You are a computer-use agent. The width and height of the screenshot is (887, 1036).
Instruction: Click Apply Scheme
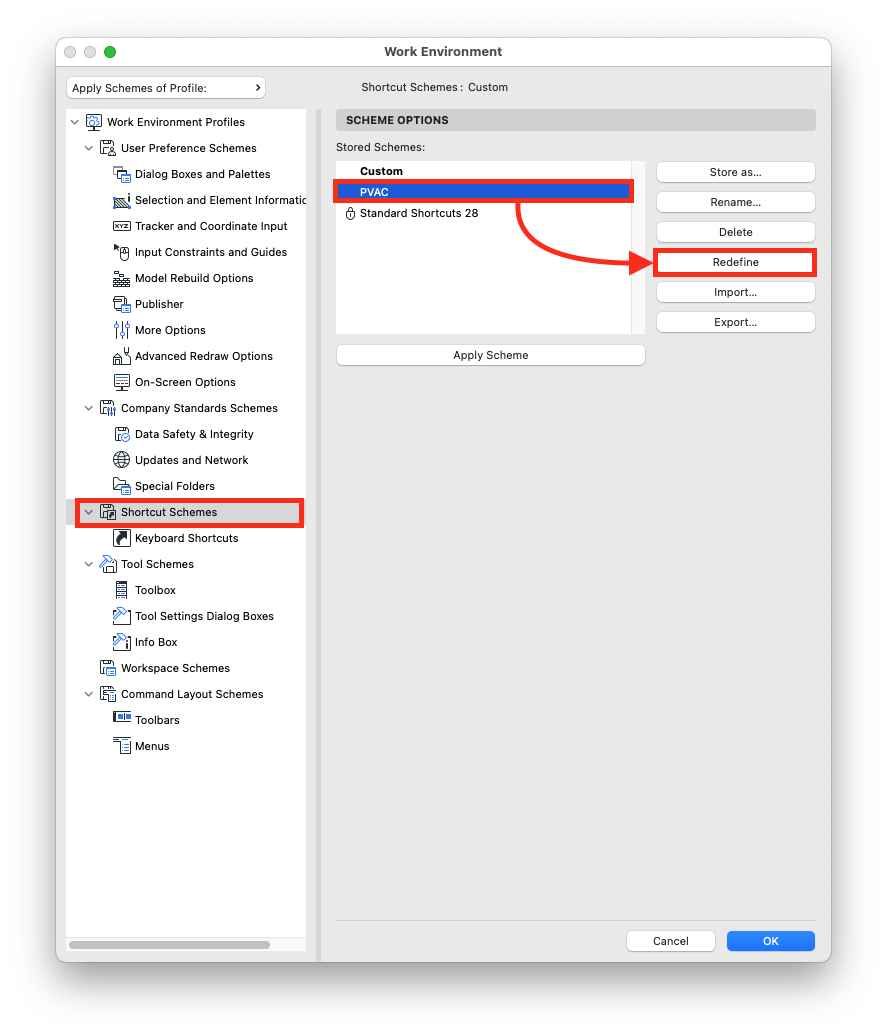(490, 355)
